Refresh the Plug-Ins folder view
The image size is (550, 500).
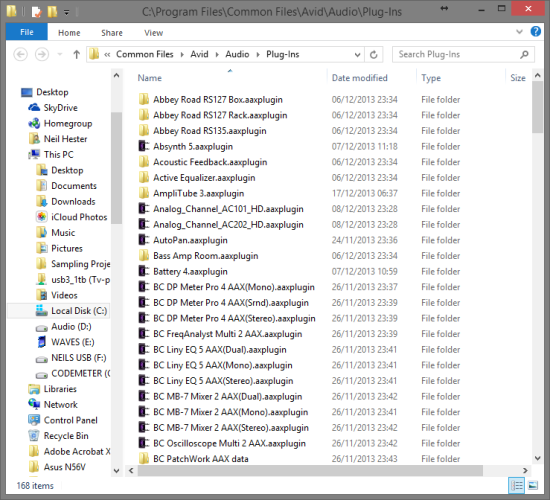coord(374,55)
